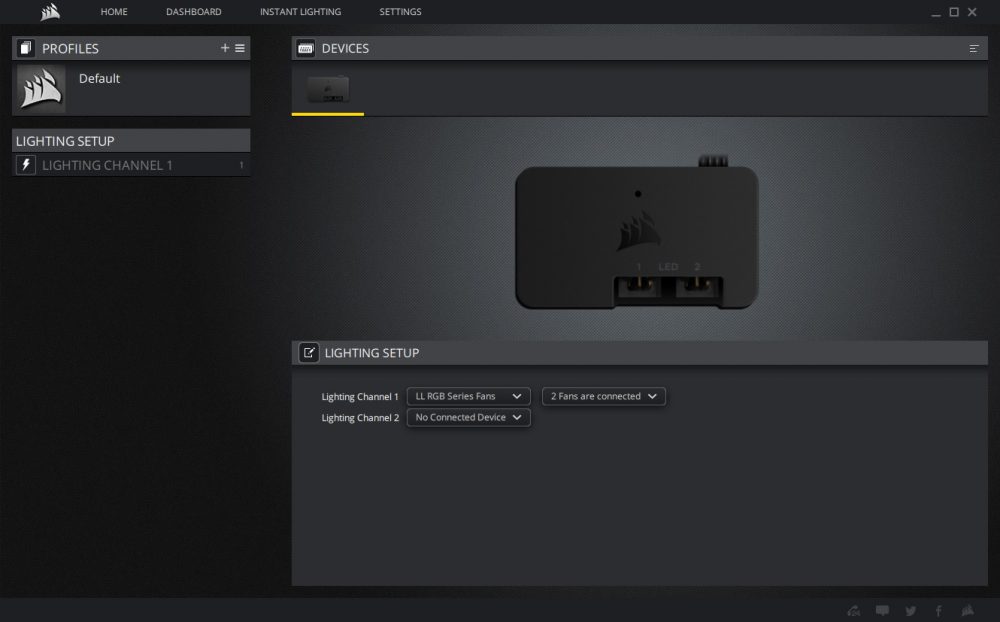Image resolution: width=1000 pixels, height=622 pixels.
Task: Click the Corsair sails logo in top bar
Action: click(50, 11)
